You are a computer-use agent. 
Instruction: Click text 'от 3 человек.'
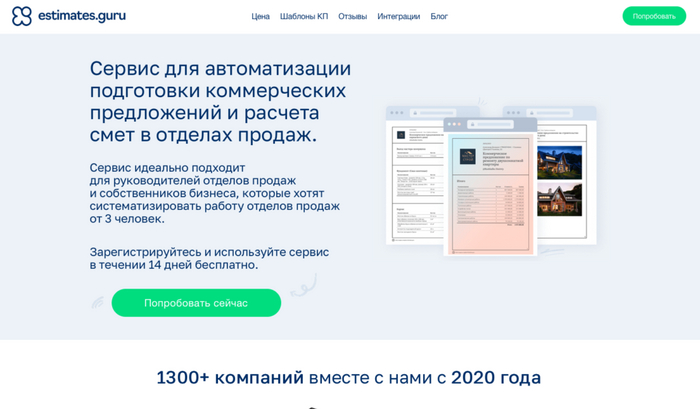click(127, 219)
